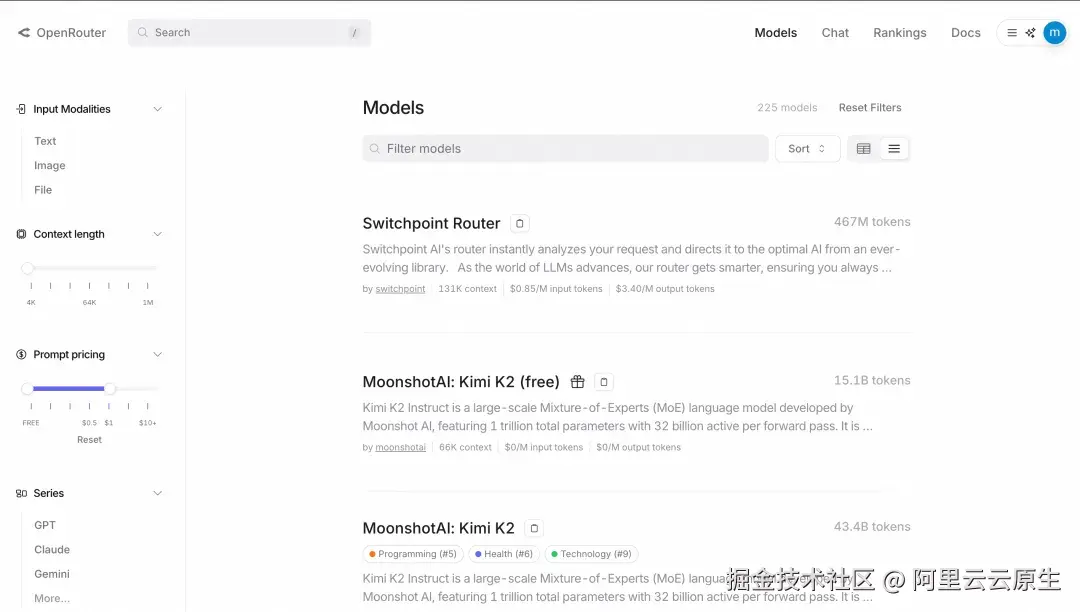1080x612 pixels.
Task: Click the slash shortcut badge in search
Action: [x=354, y=32]
